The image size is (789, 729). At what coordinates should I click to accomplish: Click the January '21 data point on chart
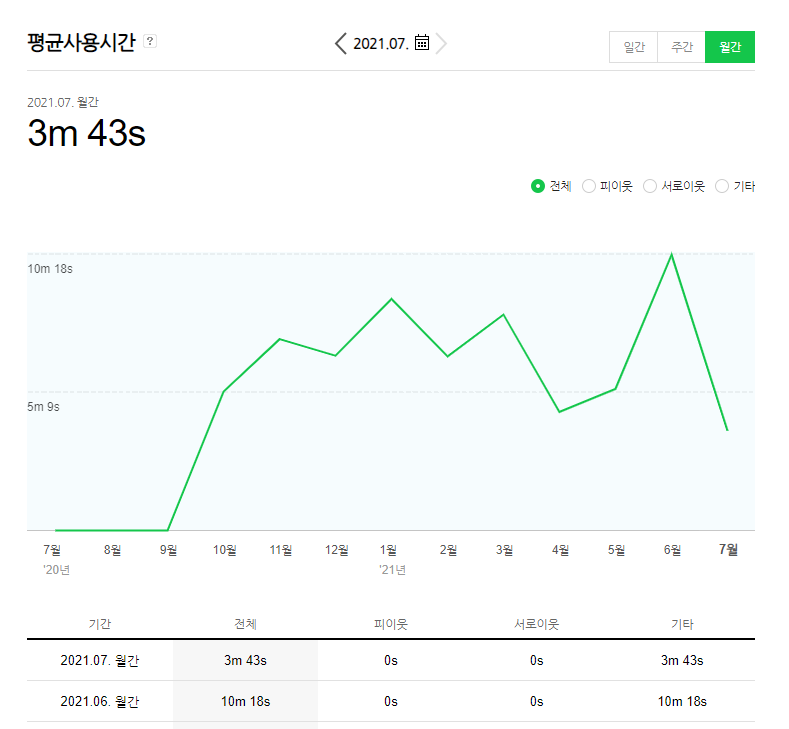(x=391, y=299)
